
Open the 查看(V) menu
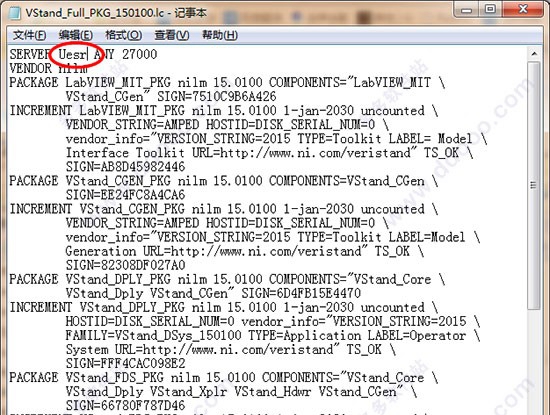(x=172, y=35)
